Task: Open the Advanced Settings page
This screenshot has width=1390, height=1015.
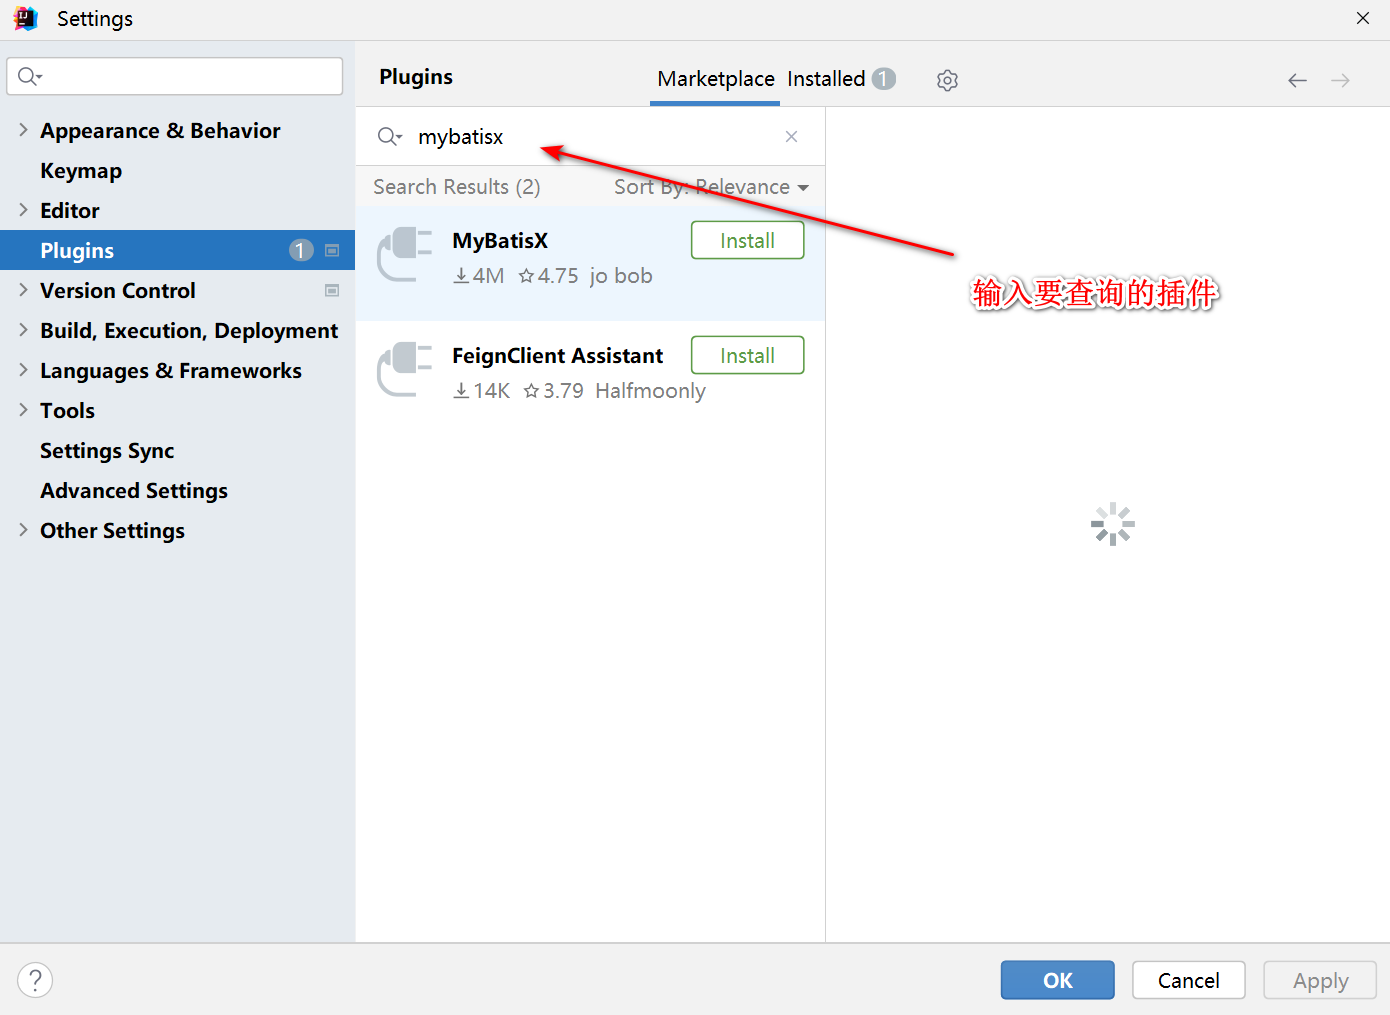Action: [134, 491]
